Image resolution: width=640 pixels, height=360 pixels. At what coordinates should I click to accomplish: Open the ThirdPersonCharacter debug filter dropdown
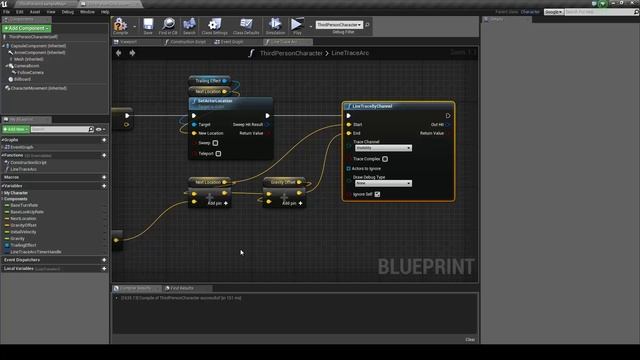pos(339,25)
